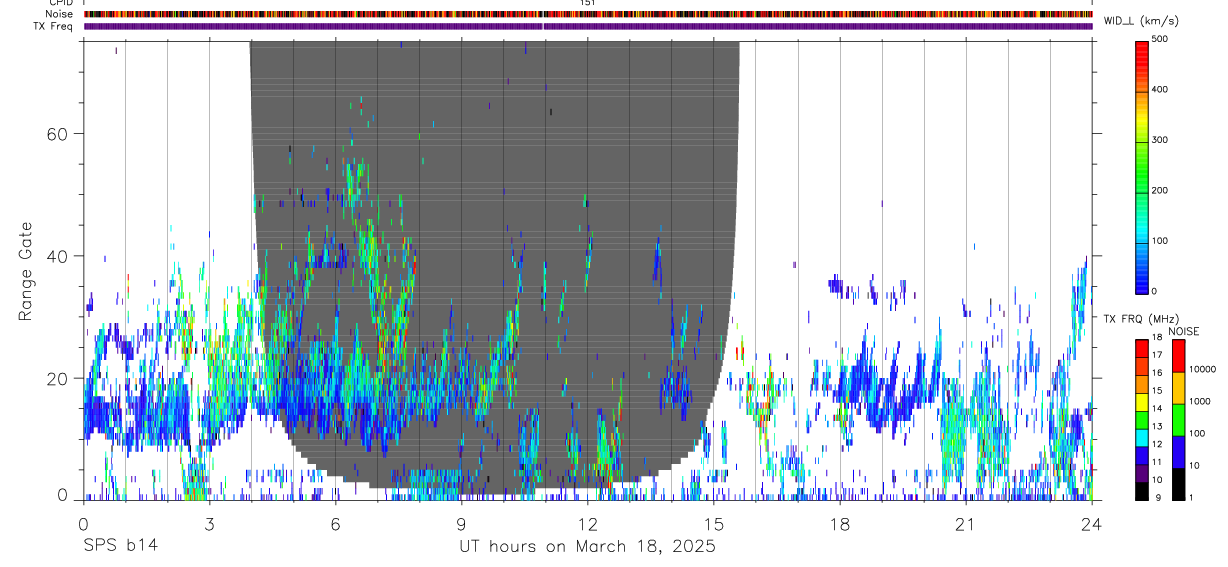Click the 'NOISE' legend title
Screen dimensions: 1228x567
[1183, 331]
